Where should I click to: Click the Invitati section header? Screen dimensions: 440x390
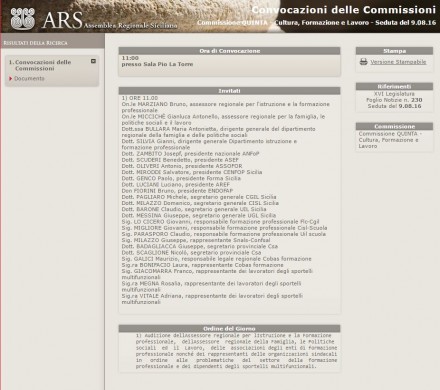(x=229, y=91)
